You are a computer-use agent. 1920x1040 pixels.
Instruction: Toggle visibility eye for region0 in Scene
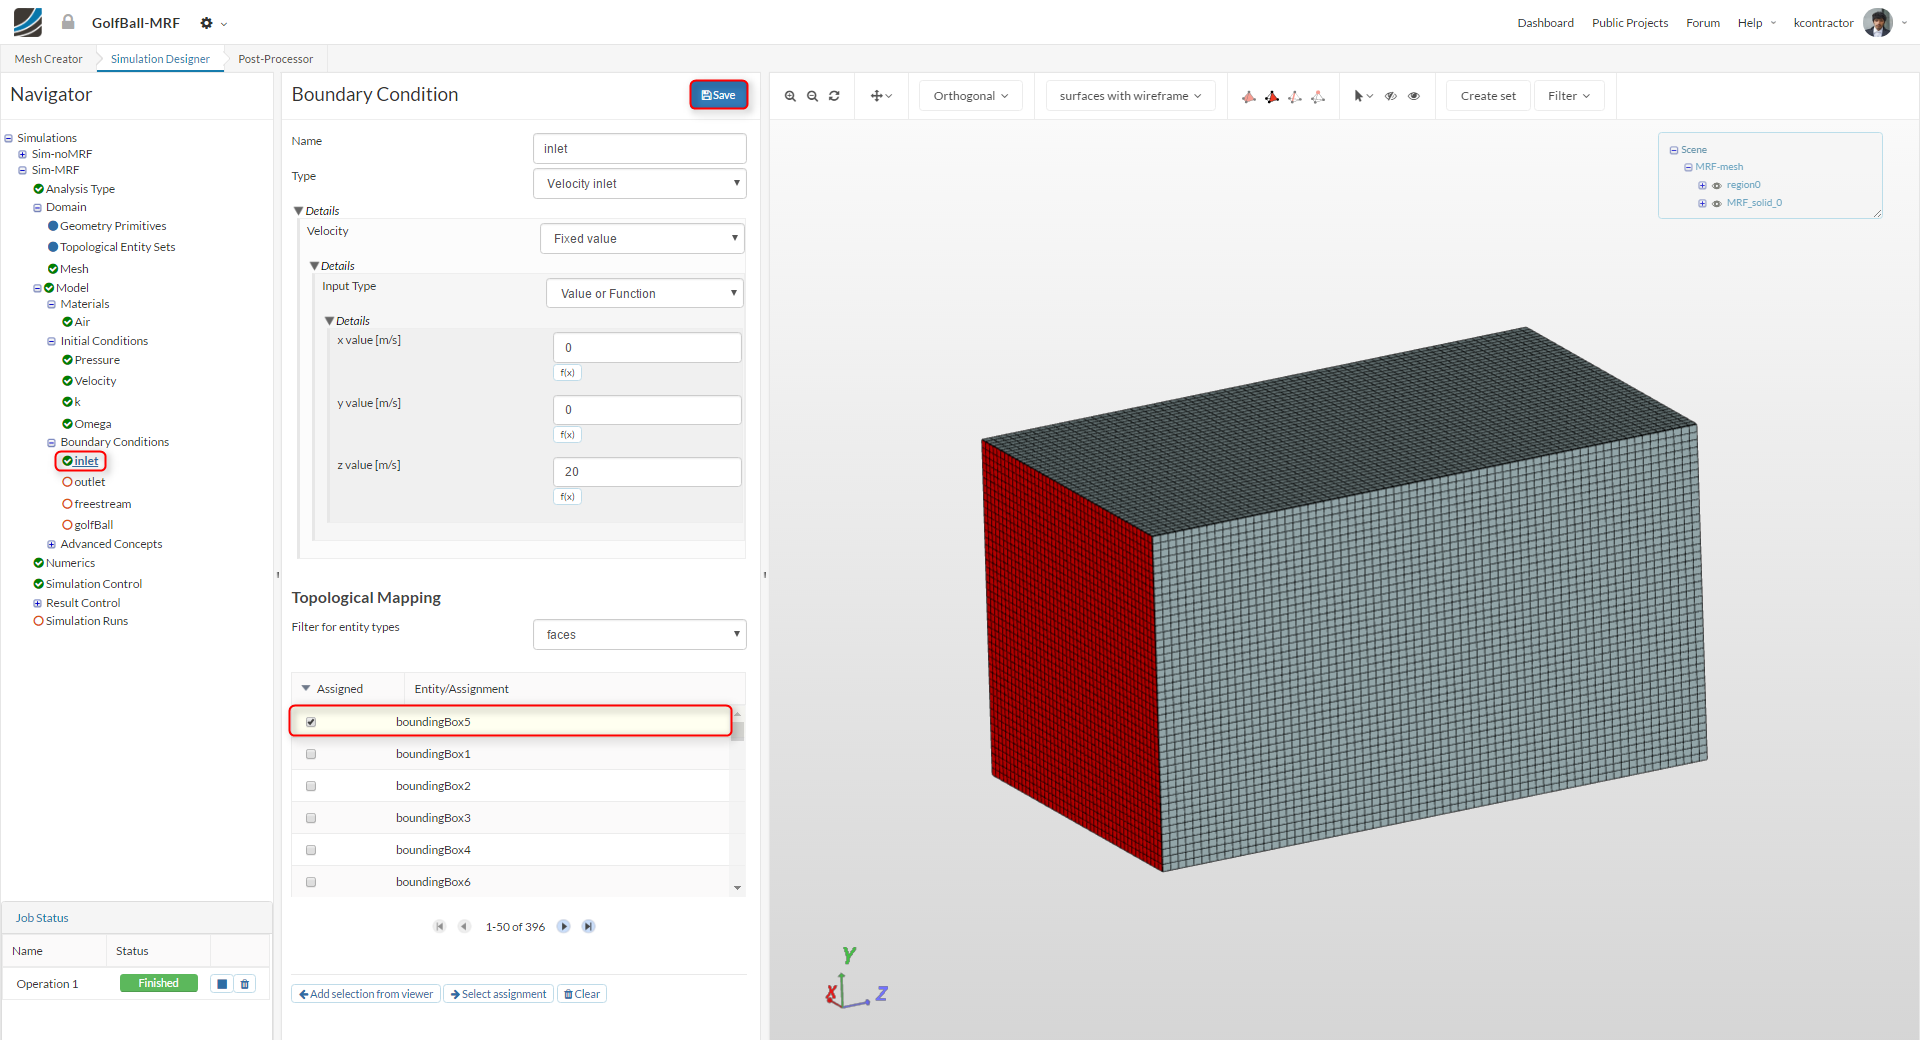(1717, 186)
